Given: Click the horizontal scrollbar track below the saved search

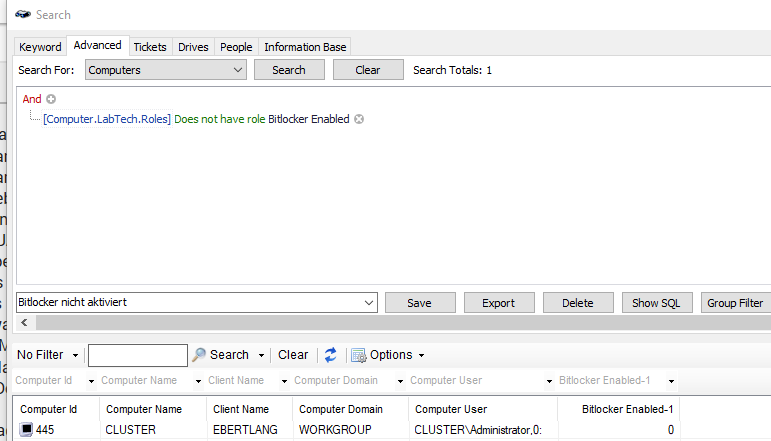Looking at the screenshot, I should 403,323.
